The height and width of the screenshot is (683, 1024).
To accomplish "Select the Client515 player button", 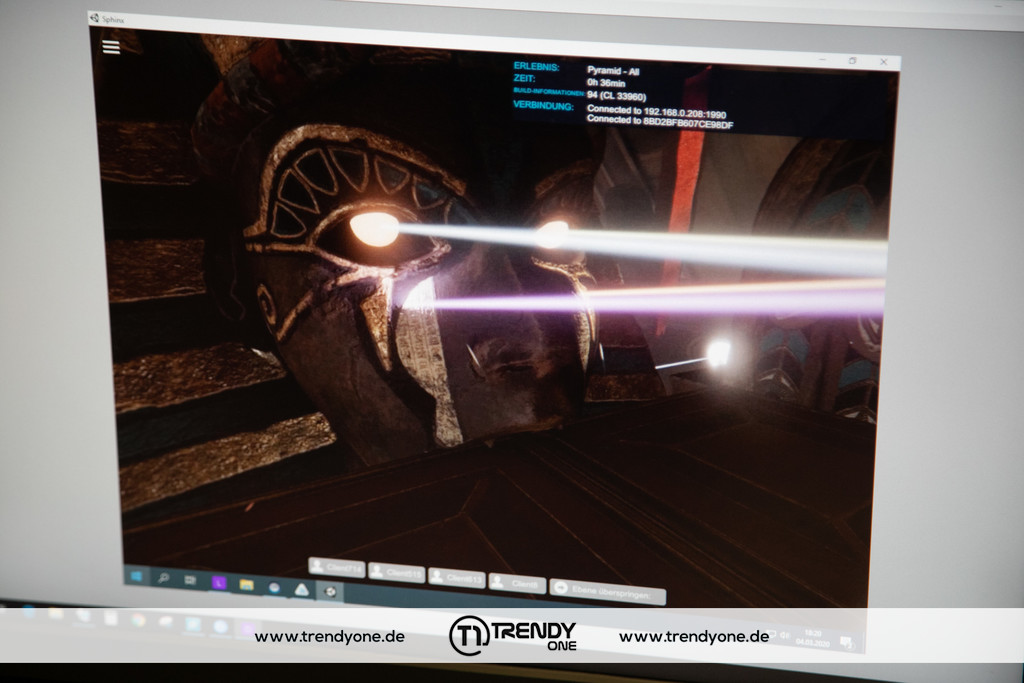I will pos(396,573).
